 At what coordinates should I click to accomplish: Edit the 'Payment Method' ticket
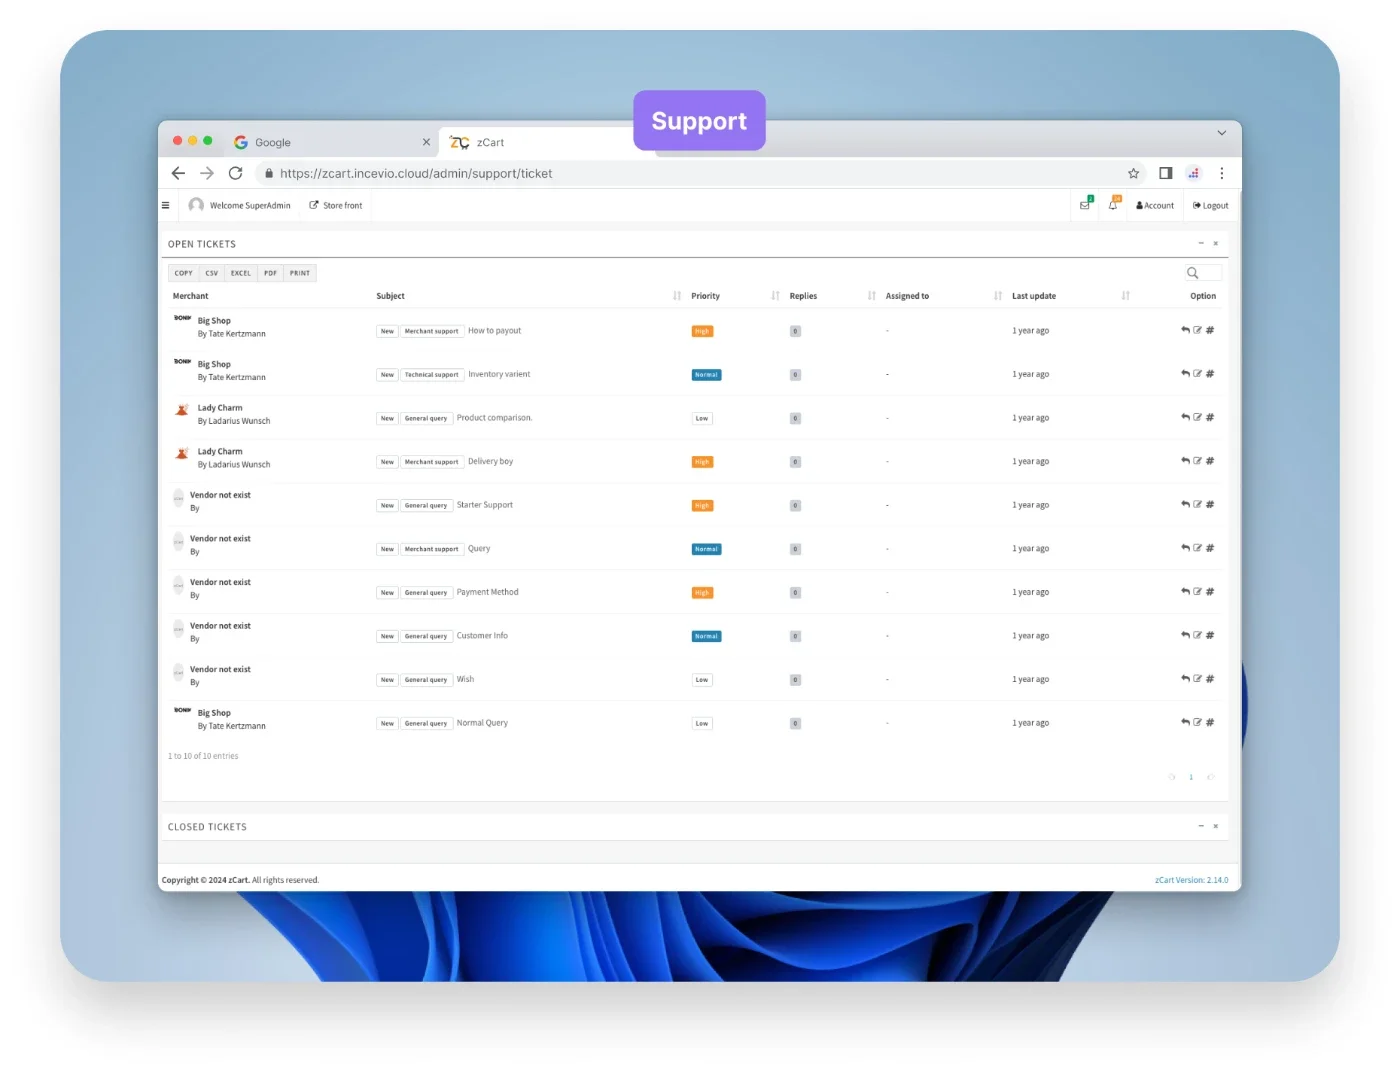coord(1197,592)
